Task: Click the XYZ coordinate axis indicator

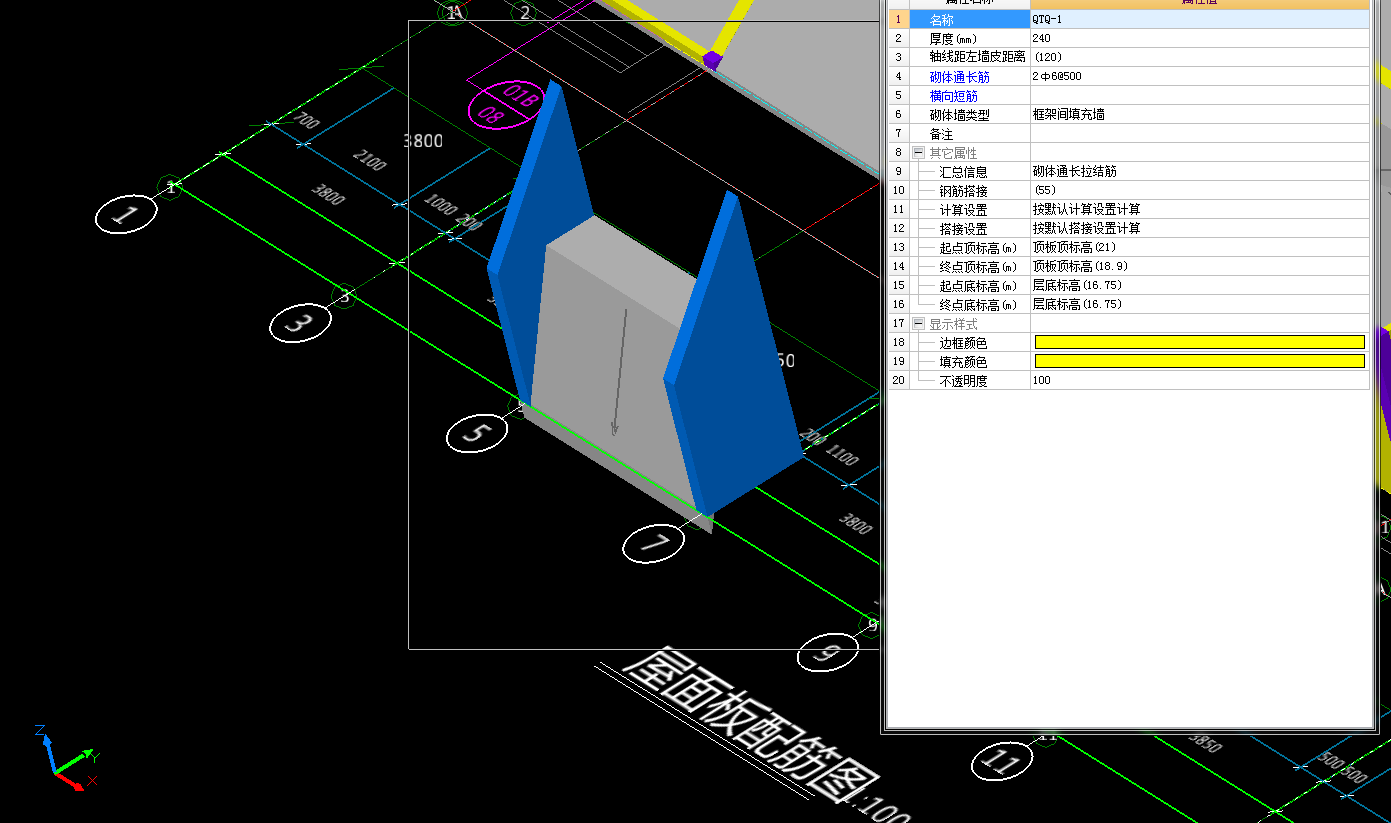Action: coord(64,758)
